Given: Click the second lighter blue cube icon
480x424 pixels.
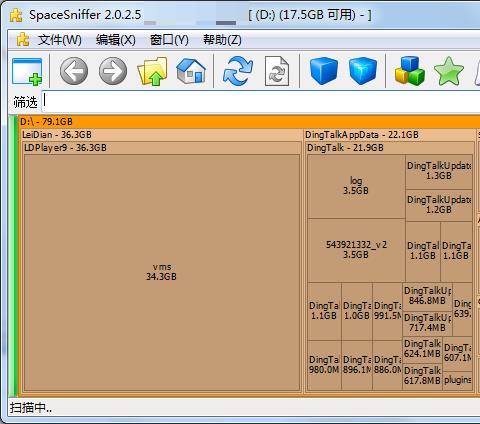Looking at the screenshot, I should tap(363, 71).
